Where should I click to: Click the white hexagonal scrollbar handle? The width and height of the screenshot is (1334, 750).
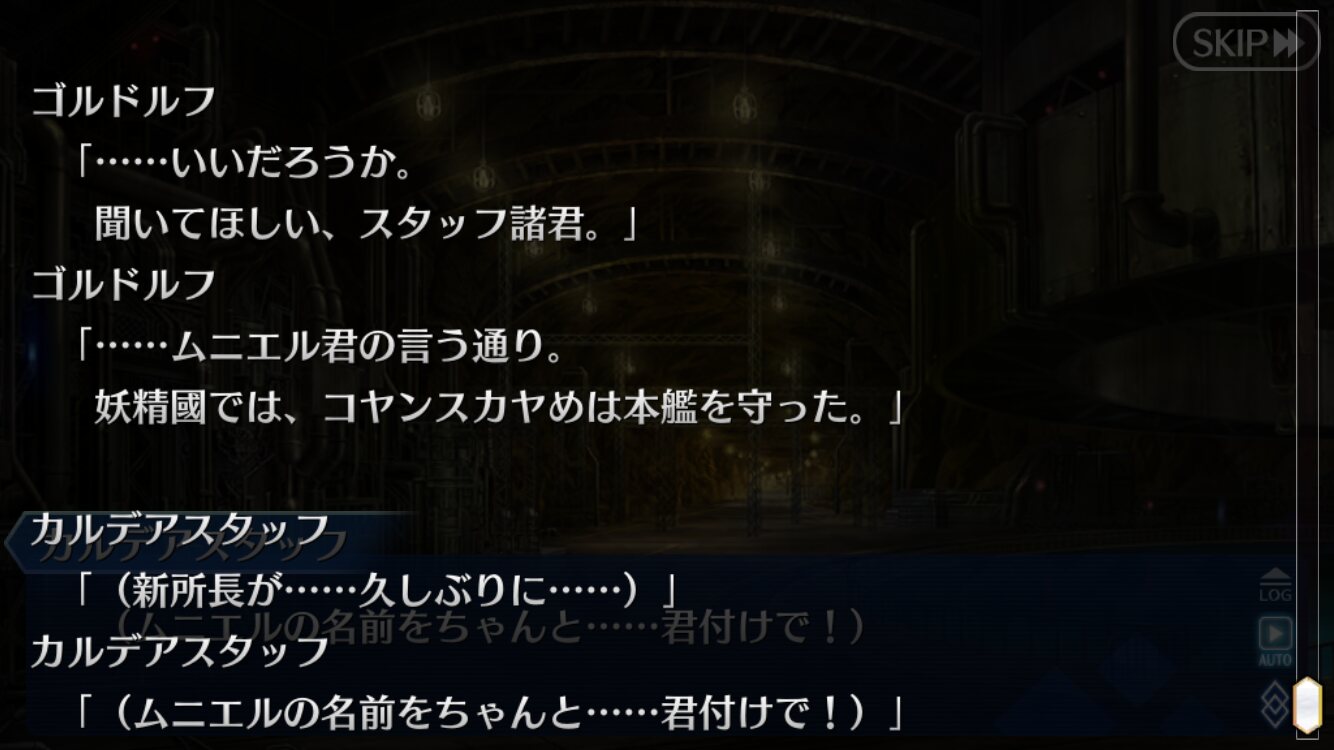[x=1307, y=706]
